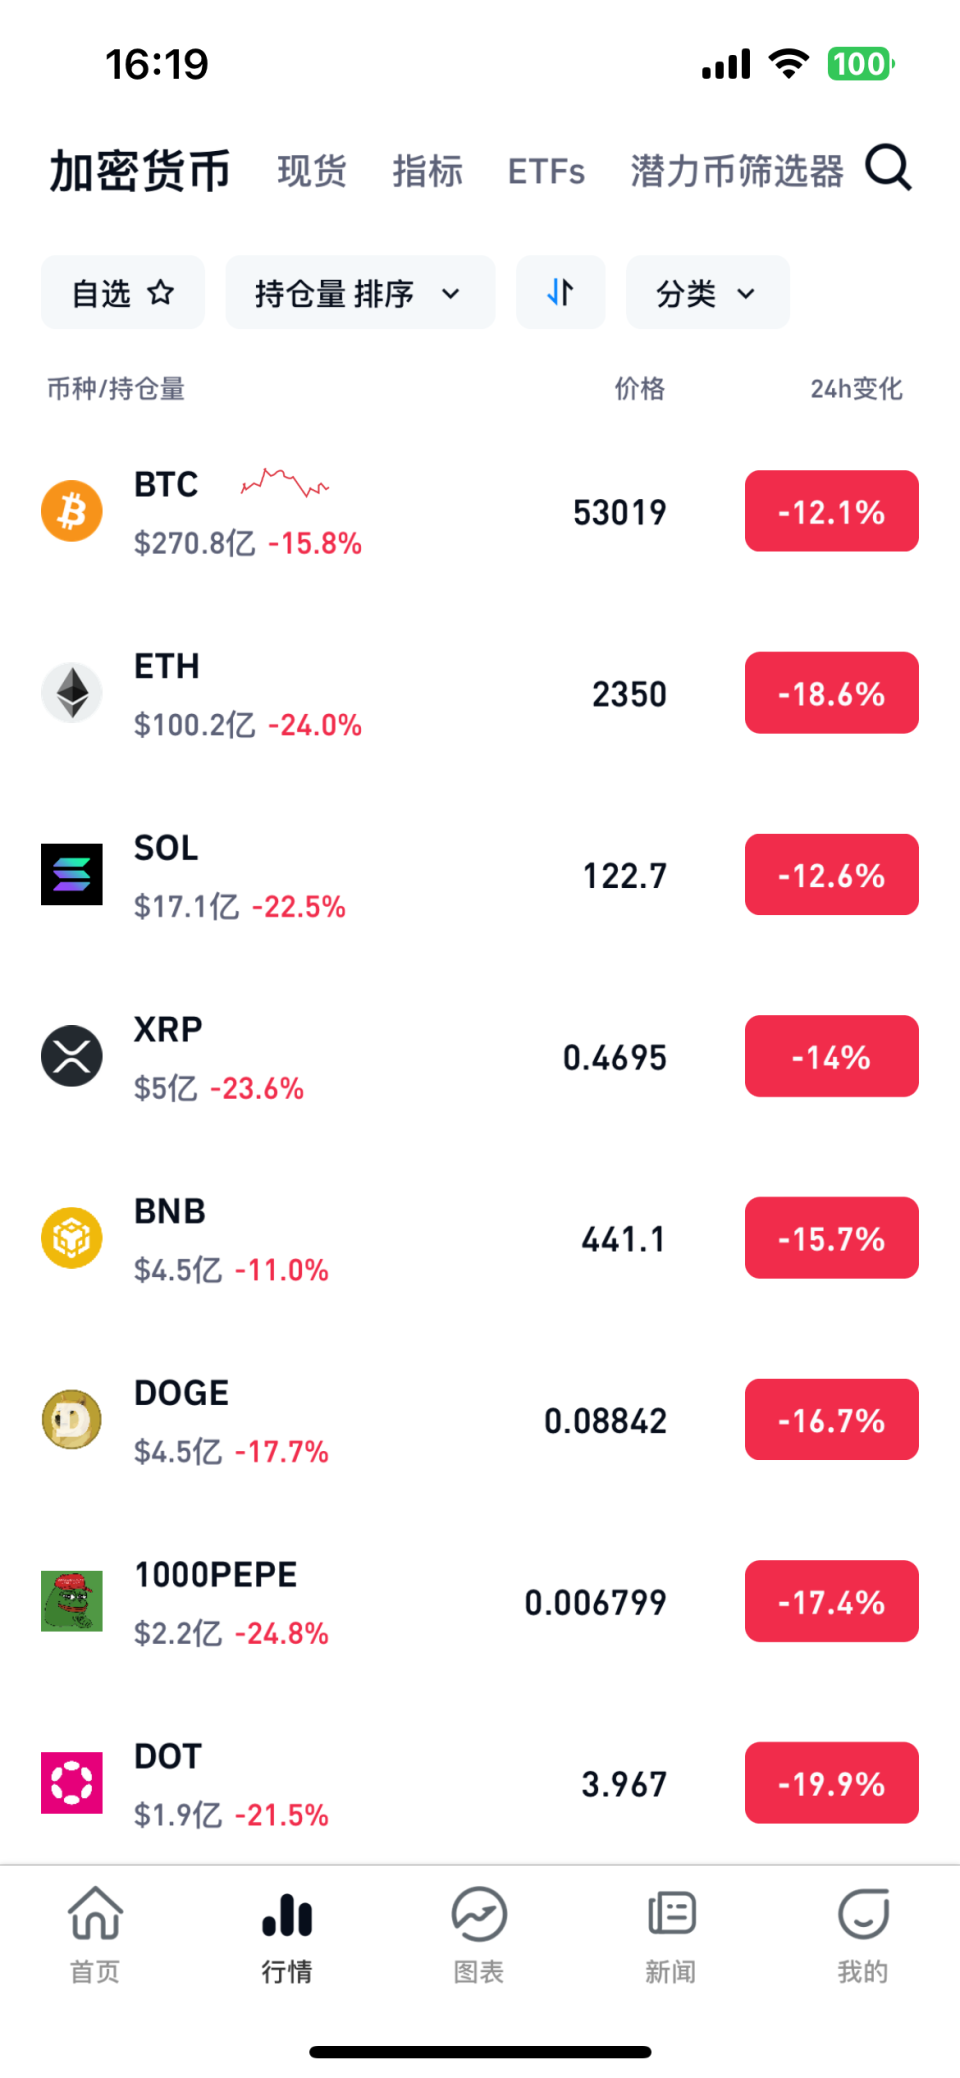Tap the BTC sparkline mini chart

[285, 484]
